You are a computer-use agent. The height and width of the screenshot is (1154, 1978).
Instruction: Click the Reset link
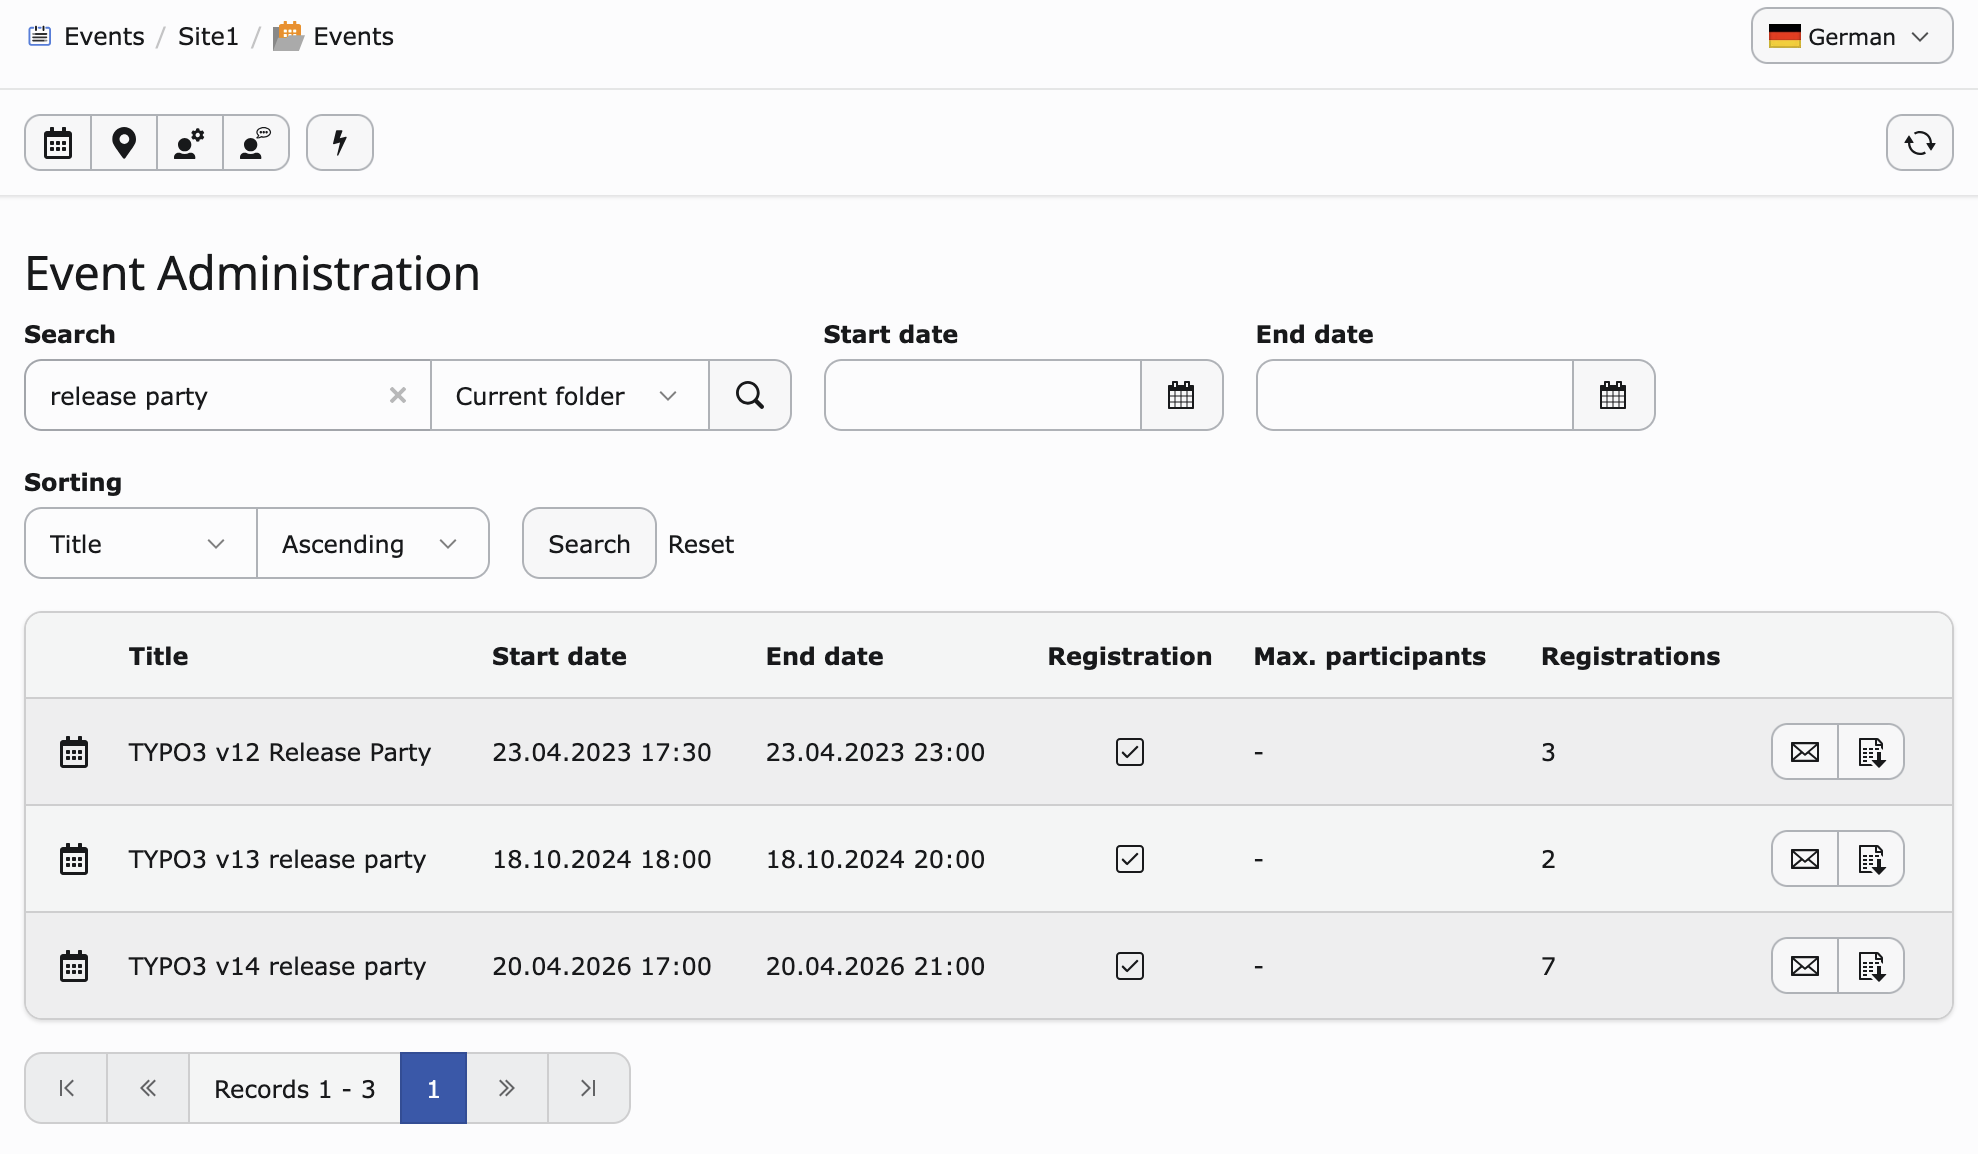pos(701,544)
